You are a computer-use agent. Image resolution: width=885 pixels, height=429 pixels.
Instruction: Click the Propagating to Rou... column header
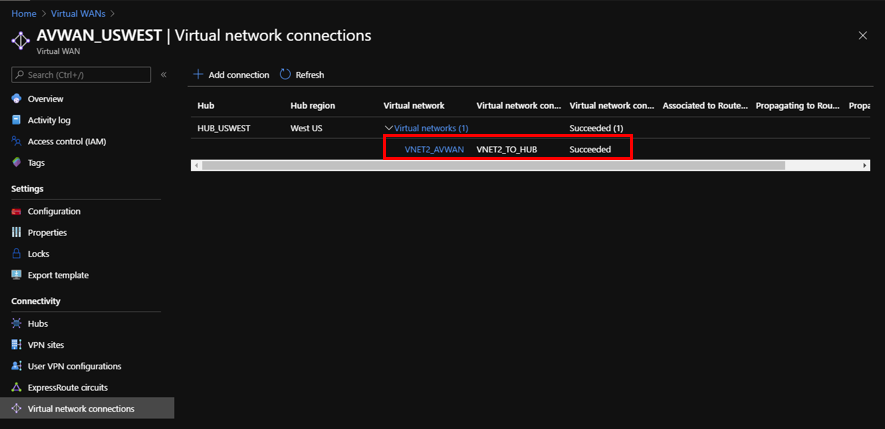[x=798, y=106]
